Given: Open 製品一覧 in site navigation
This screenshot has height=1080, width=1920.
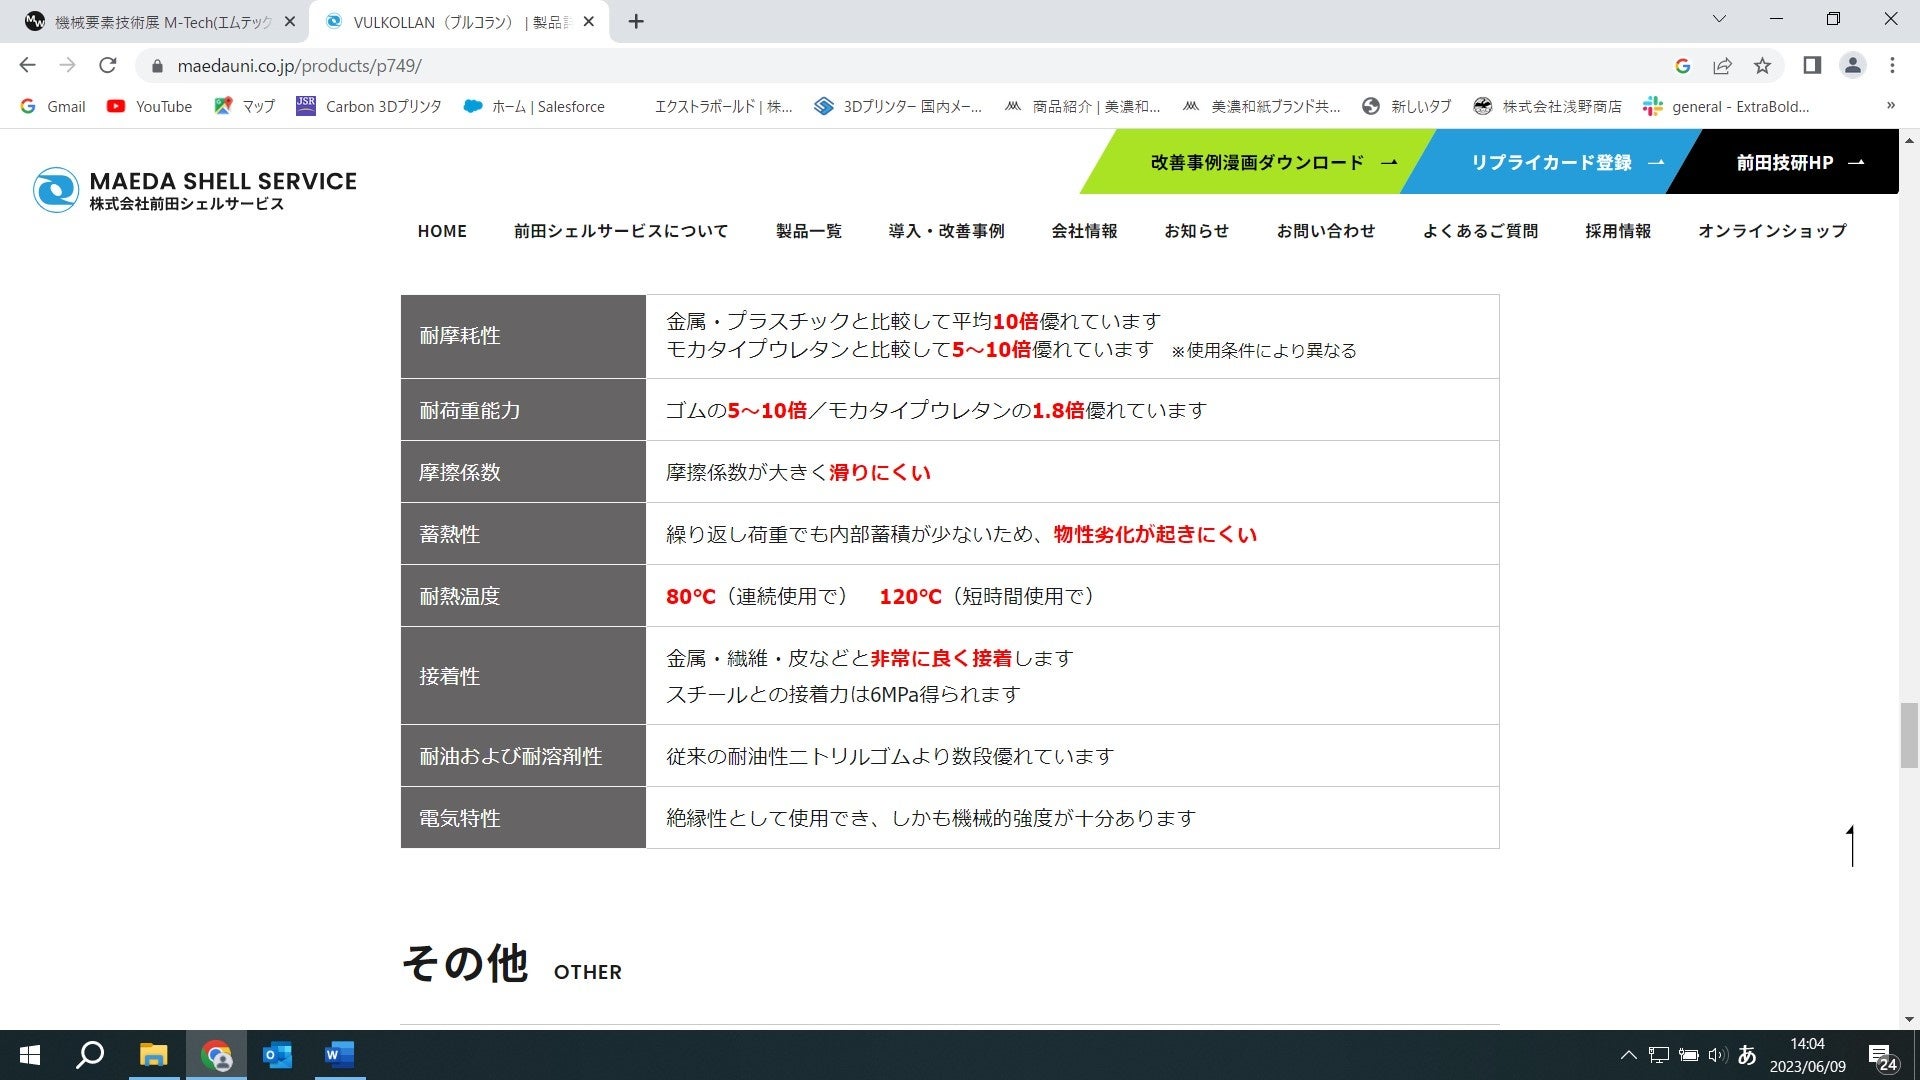Looking at the screenshot, I should point(808,231).
